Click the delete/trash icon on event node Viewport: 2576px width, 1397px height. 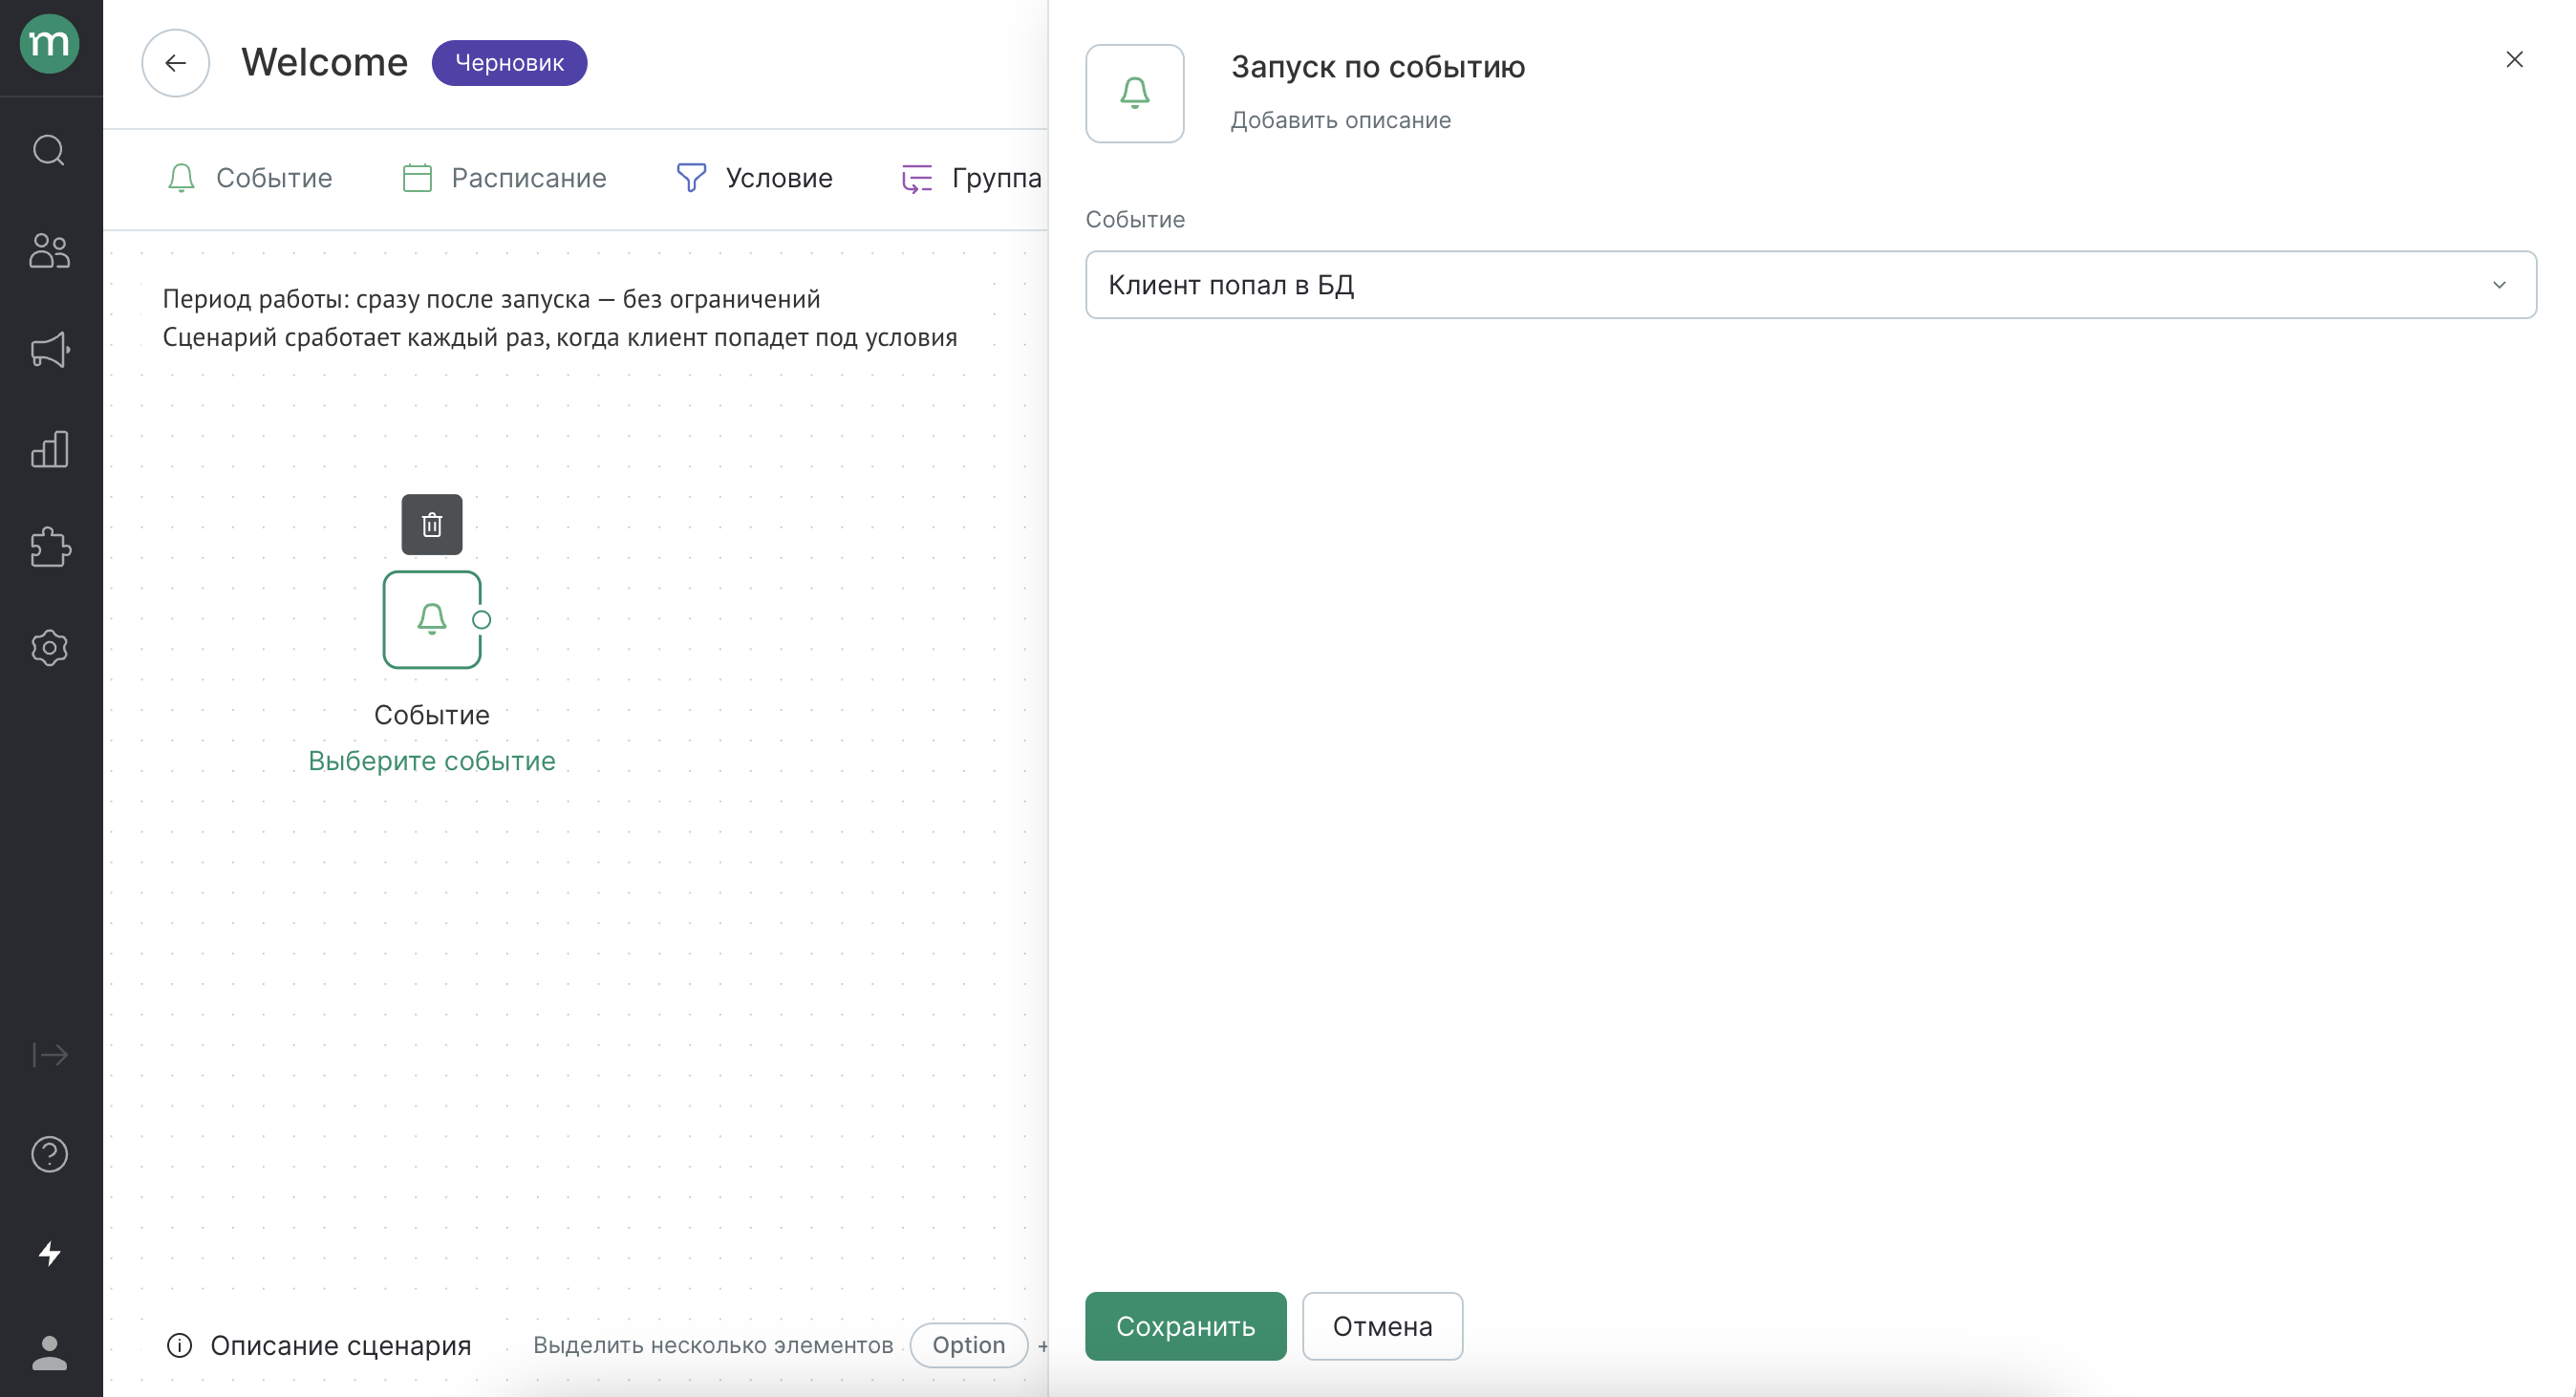pos(432,525)
